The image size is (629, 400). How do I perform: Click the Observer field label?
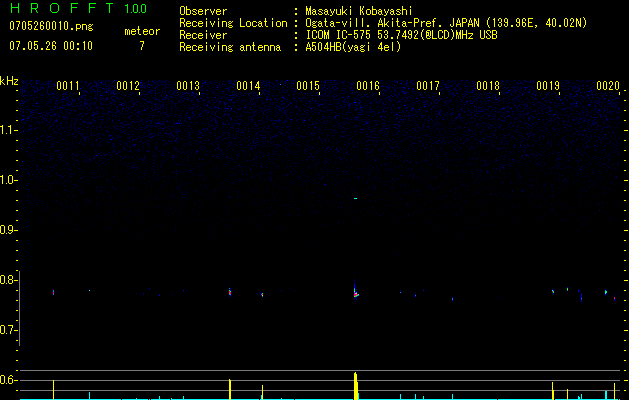tap(203, 11)
